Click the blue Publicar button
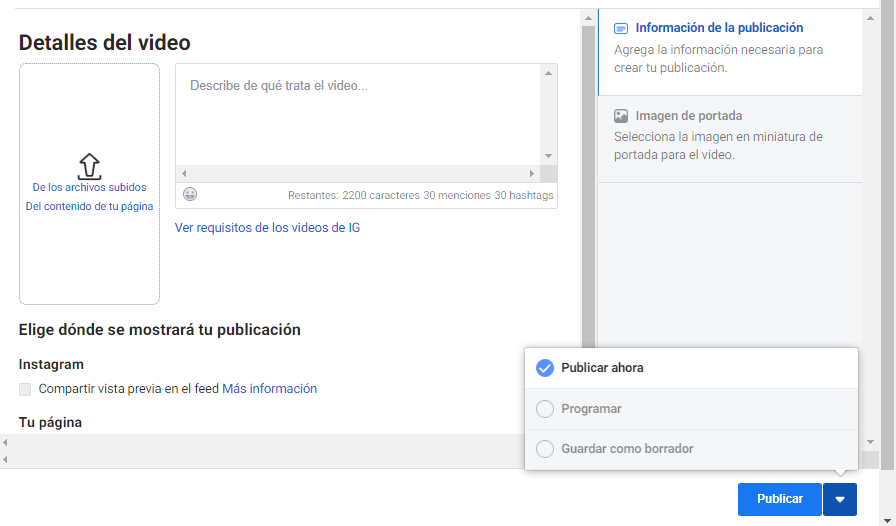This screenshot has width=896, height=526. (x=779, y=499)
